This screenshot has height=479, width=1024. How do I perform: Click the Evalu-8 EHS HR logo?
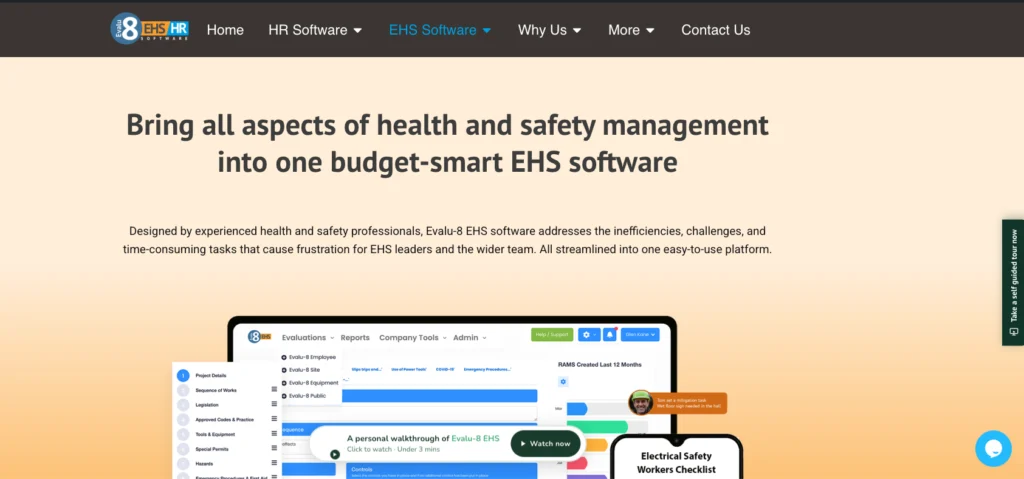click(150, 29)
